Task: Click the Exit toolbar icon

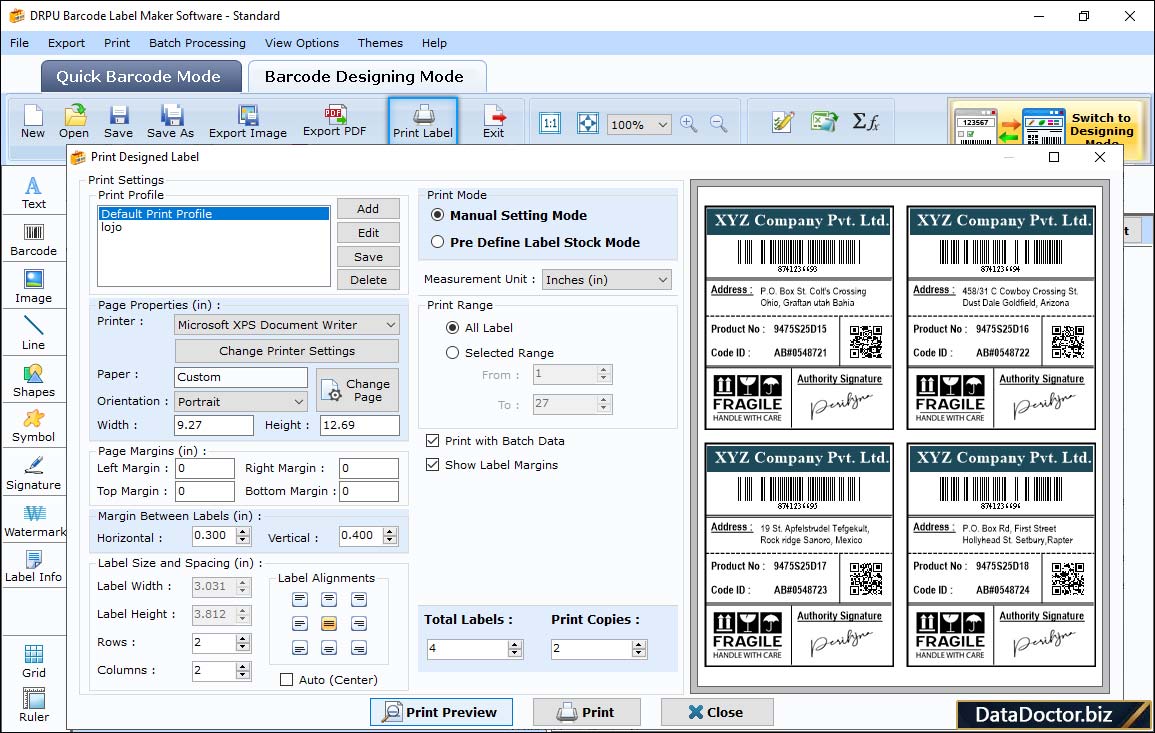Action: [494, 122]
